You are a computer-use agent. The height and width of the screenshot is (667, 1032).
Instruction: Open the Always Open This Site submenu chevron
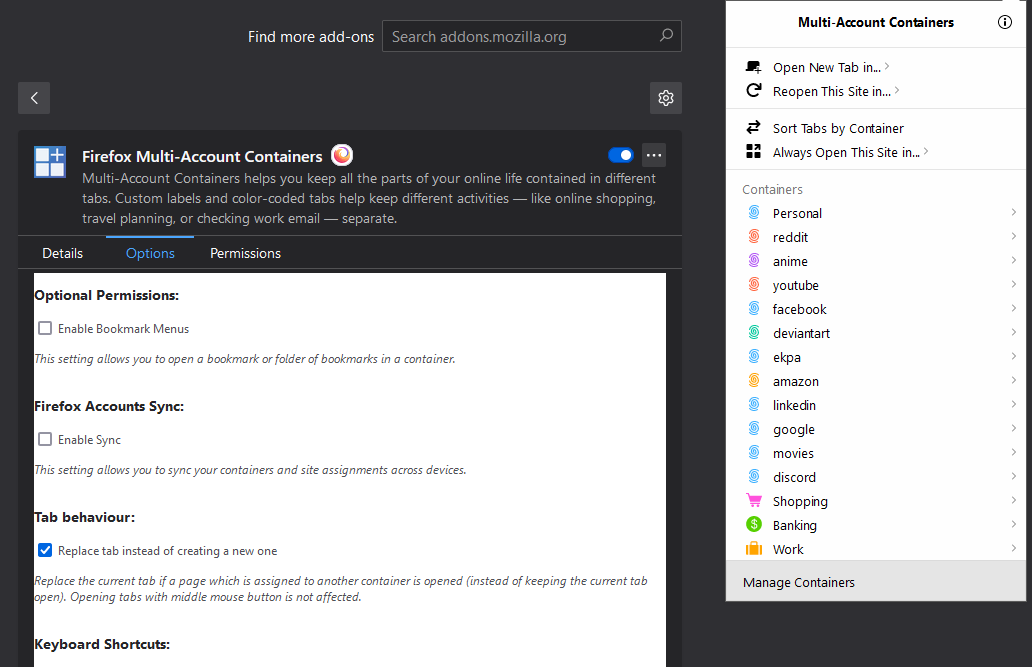(x=926, y=151)
